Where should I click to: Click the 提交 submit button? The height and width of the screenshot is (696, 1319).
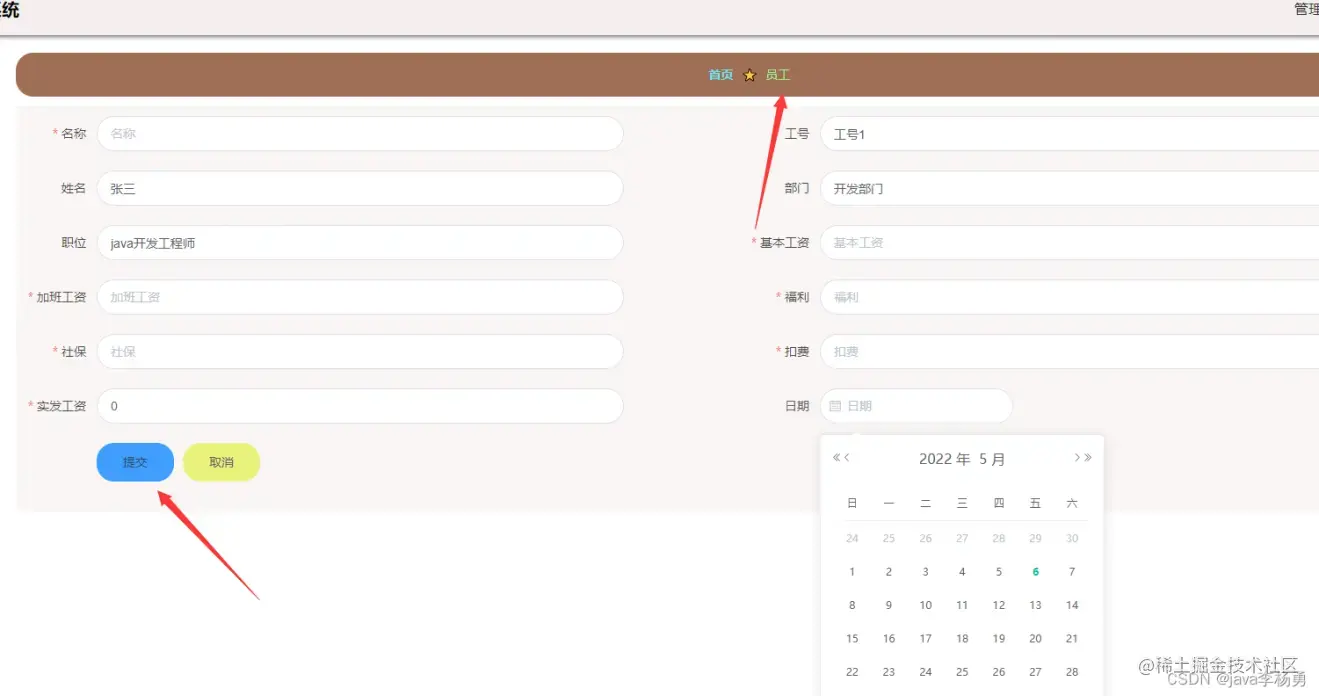[x=135, y=462]
